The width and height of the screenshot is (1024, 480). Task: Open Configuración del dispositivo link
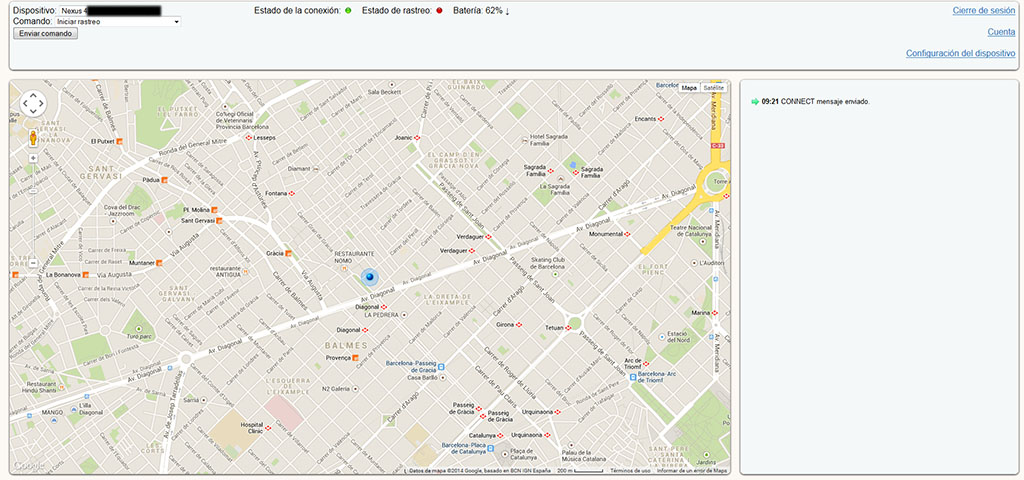[x=960, y=53]
